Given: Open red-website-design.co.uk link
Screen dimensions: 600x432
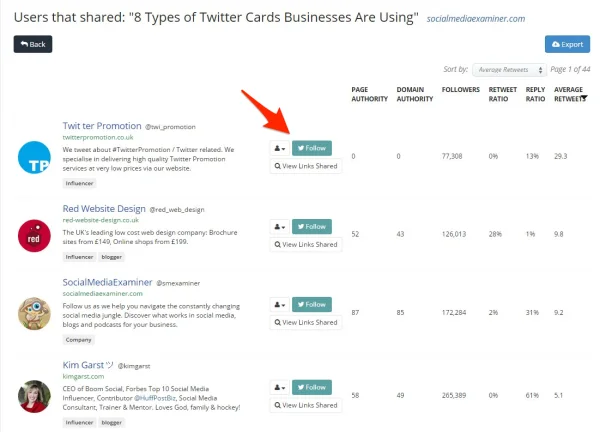Looking at the screenshot, I should (x=101, y=220).
